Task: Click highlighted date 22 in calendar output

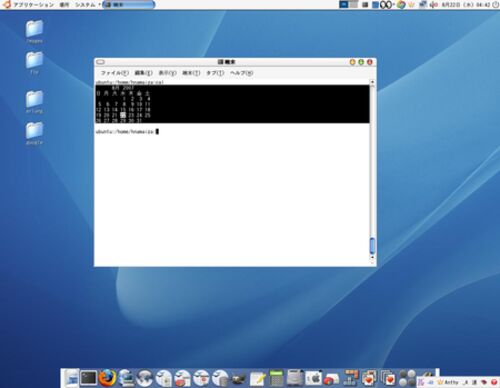Action: (123, 115)
